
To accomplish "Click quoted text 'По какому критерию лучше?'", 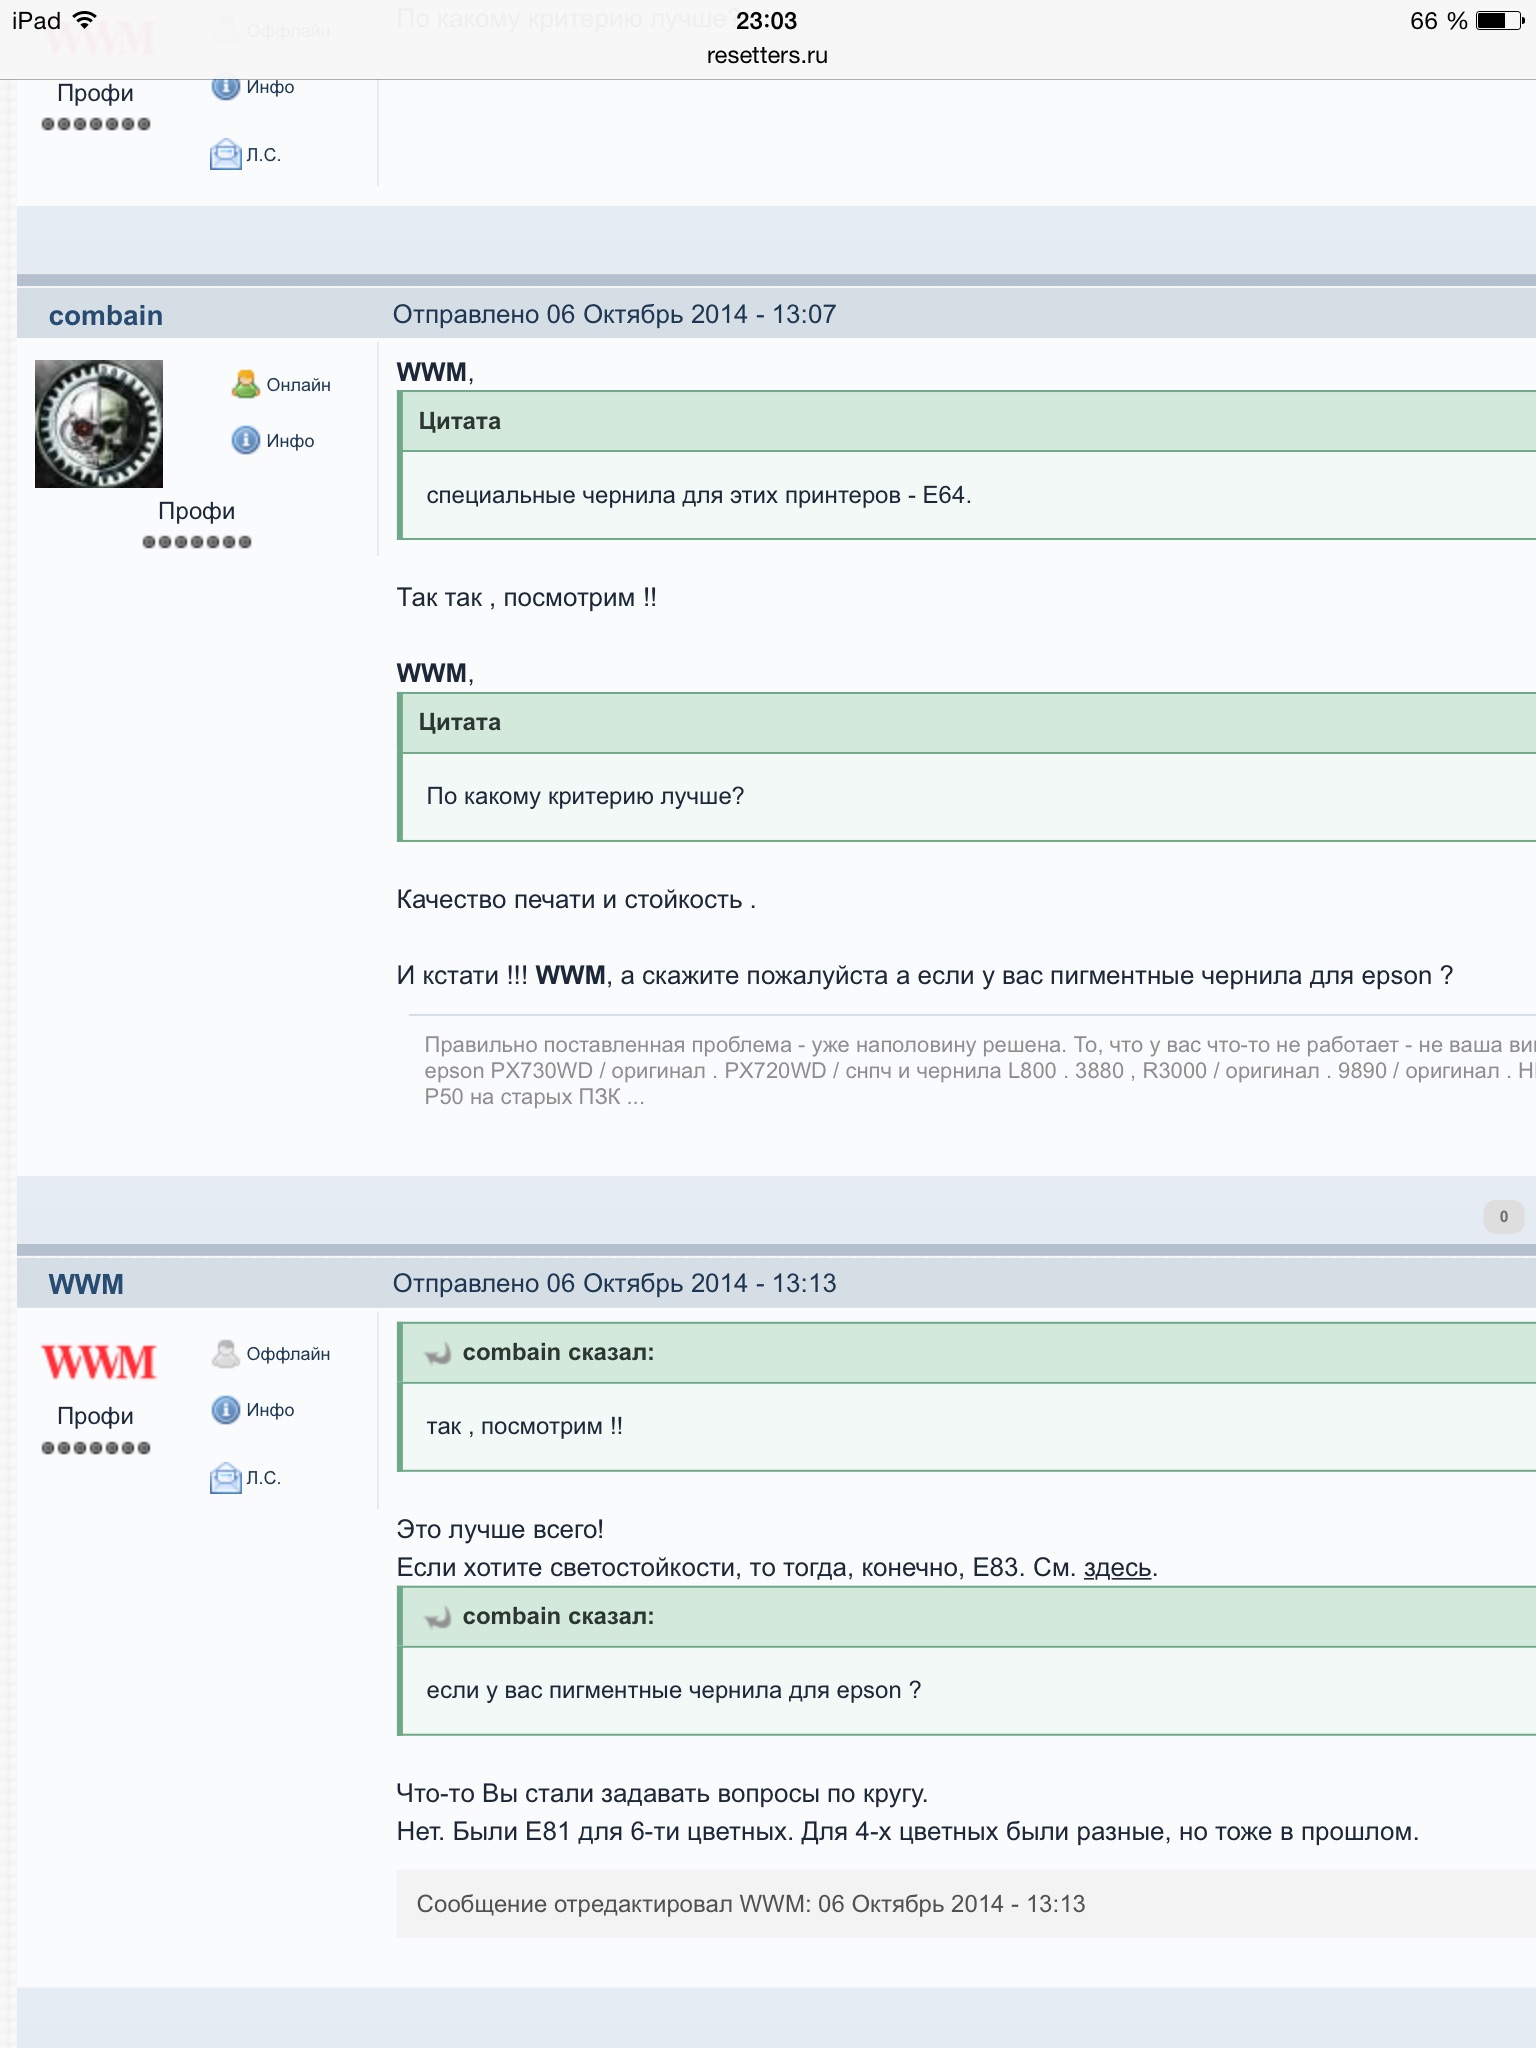I will pos(585,796).
